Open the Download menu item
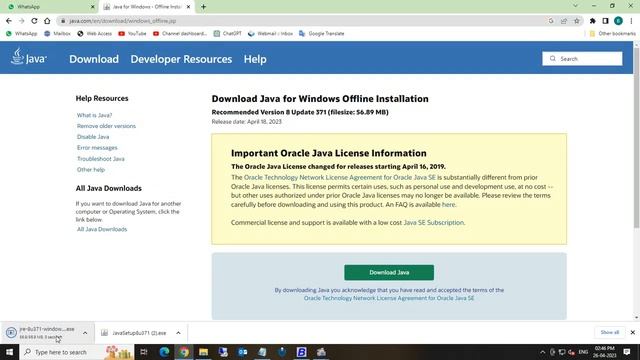The height and width of the screenshot is (360, 640). click(x=94, y=59)
